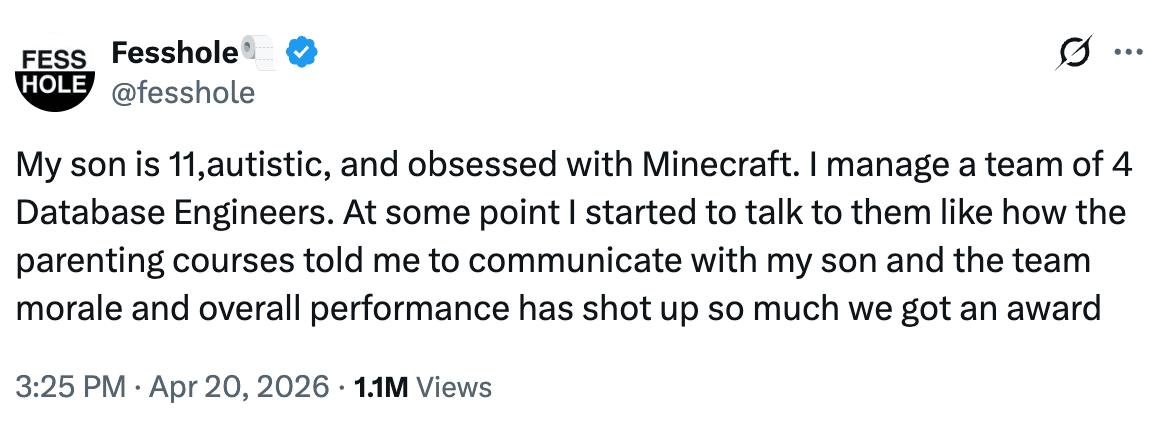Click the word morale in the post
Viewport: 1174px width, 430px height.
[x=64, y=308]
